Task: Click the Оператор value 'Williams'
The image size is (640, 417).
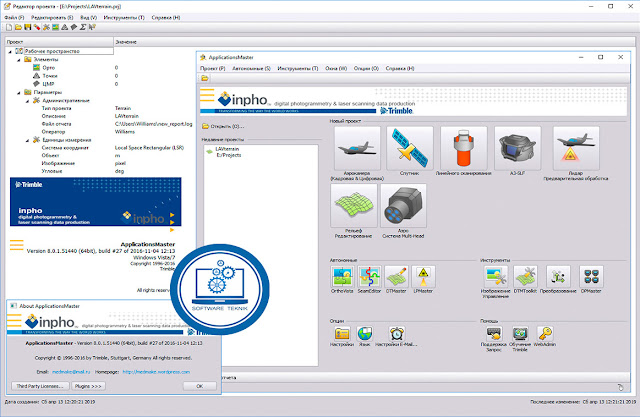Action: tap(124, 132)
